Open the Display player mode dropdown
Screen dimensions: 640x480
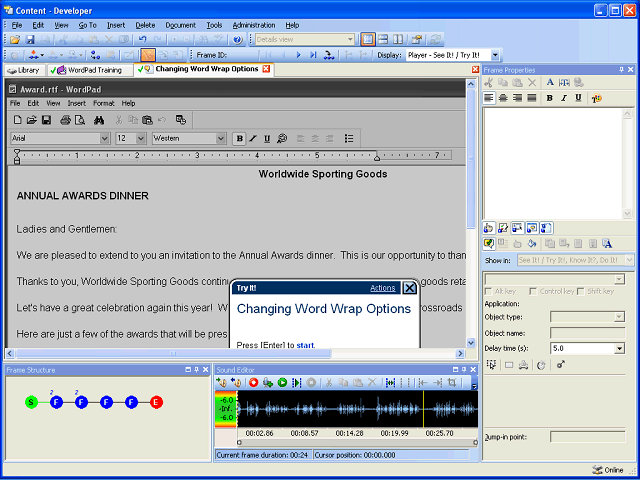point(495,55)
